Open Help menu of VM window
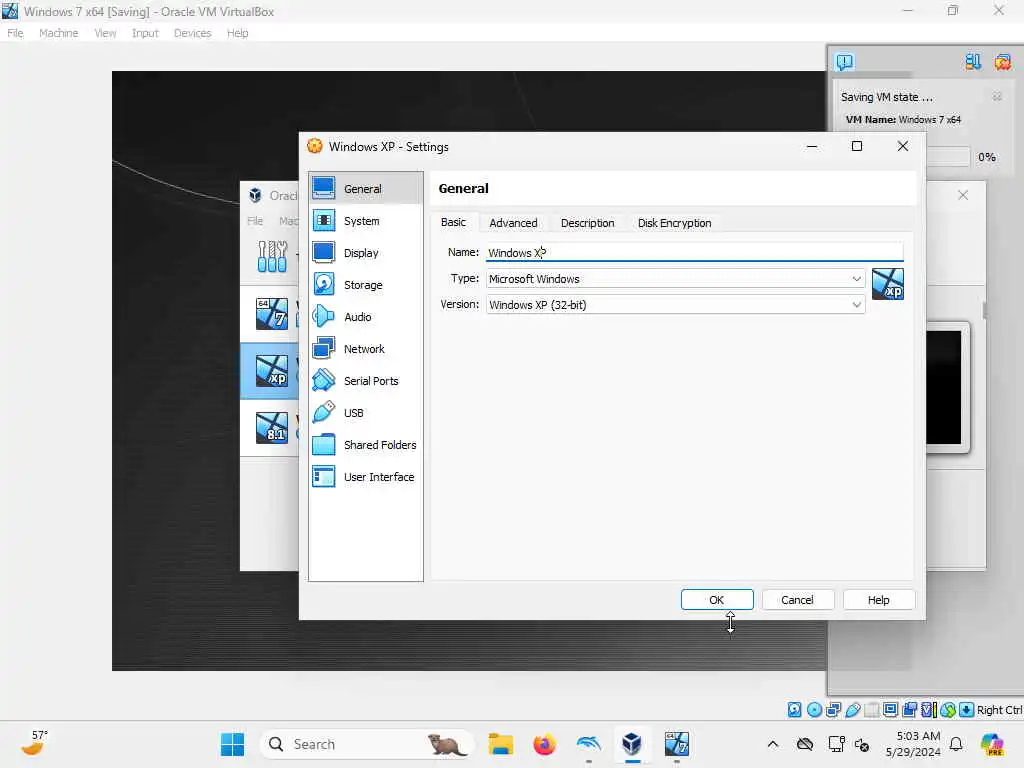The width and height of the screenshot is (1024, 768). [238, 33]
